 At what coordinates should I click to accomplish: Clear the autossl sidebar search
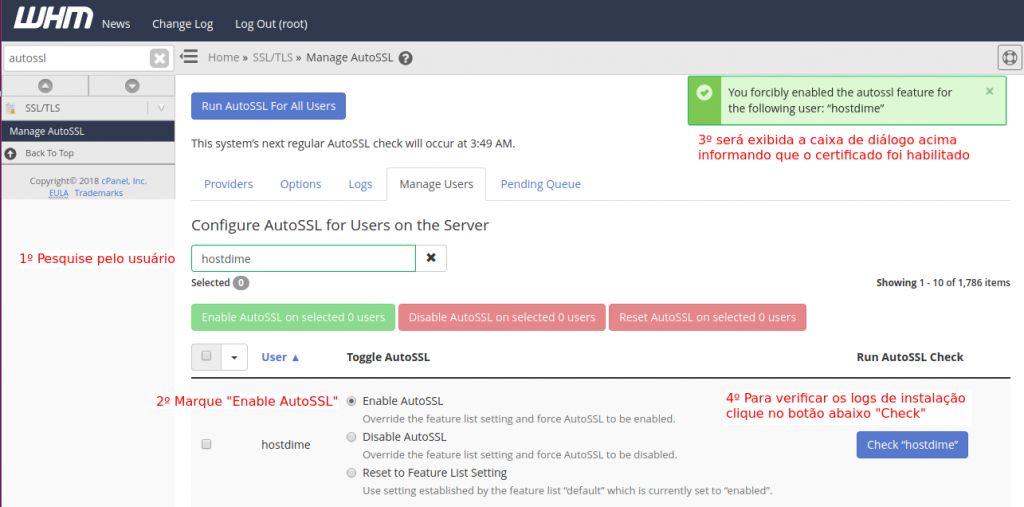coord(159,58)
